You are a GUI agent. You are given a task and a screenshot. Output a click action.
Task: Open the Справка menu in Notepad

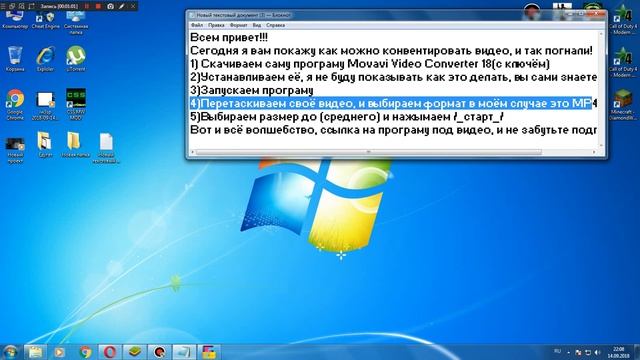click(x=276, y=25)
